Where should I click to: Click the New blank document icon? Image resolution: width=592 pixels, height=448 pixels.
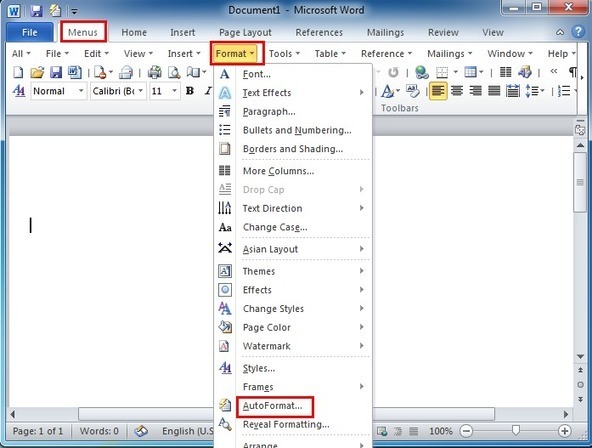point(18,72)
